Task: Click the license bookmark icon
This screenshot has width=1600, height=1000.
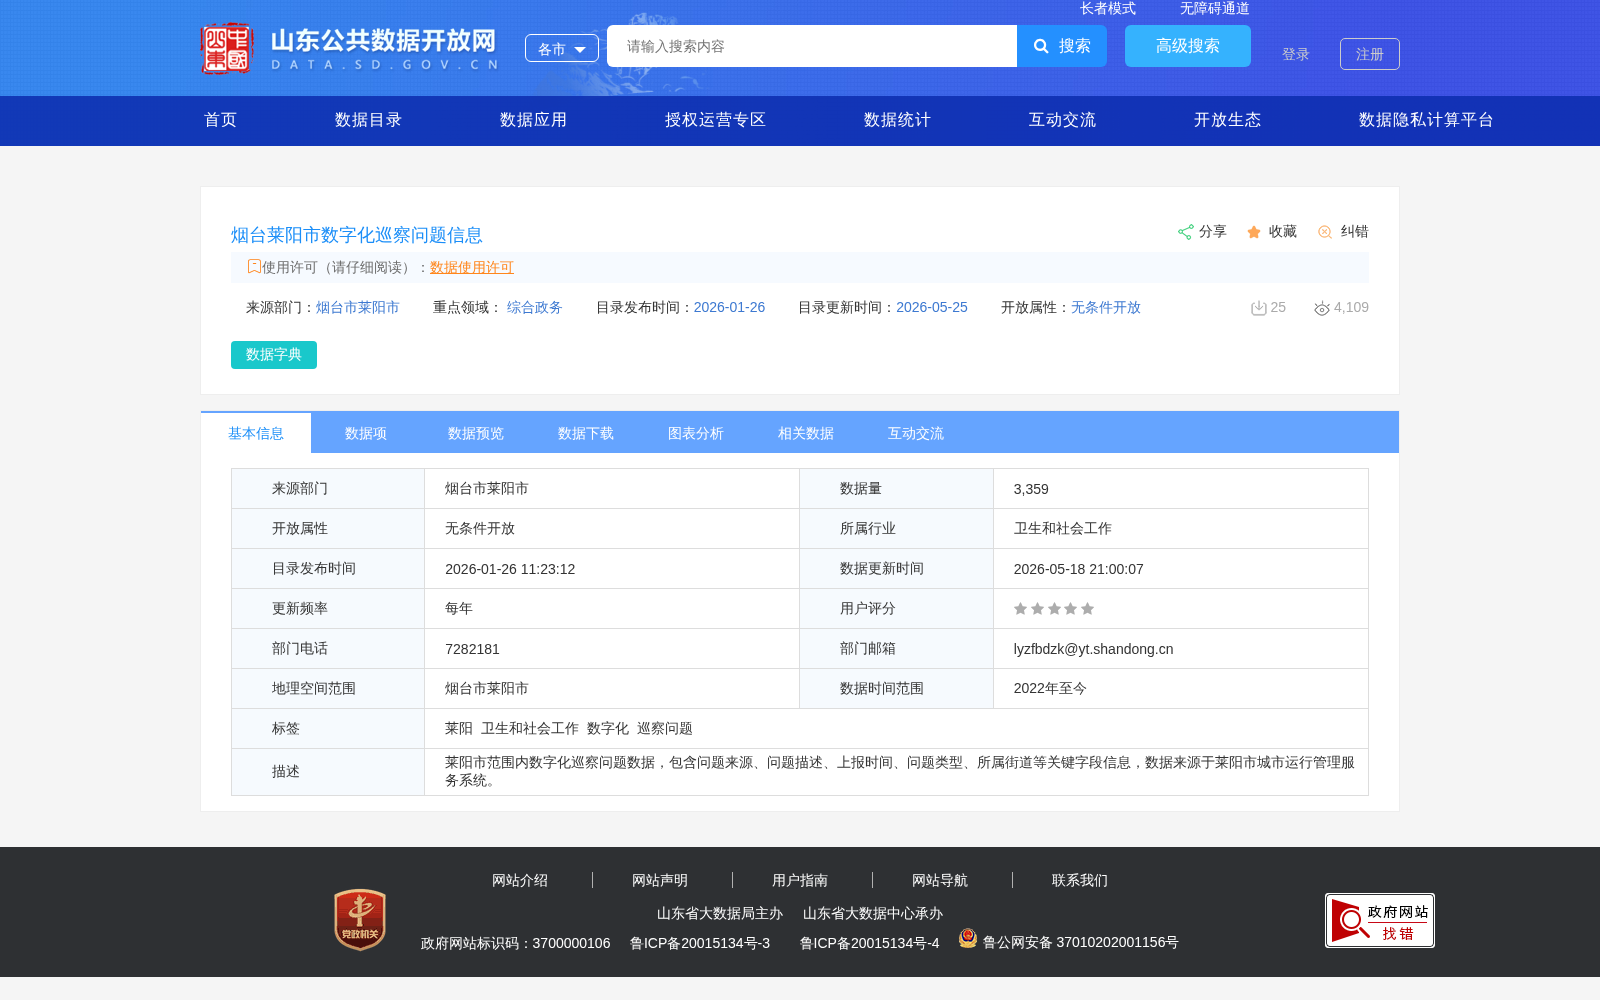Action: pos(254,266)
